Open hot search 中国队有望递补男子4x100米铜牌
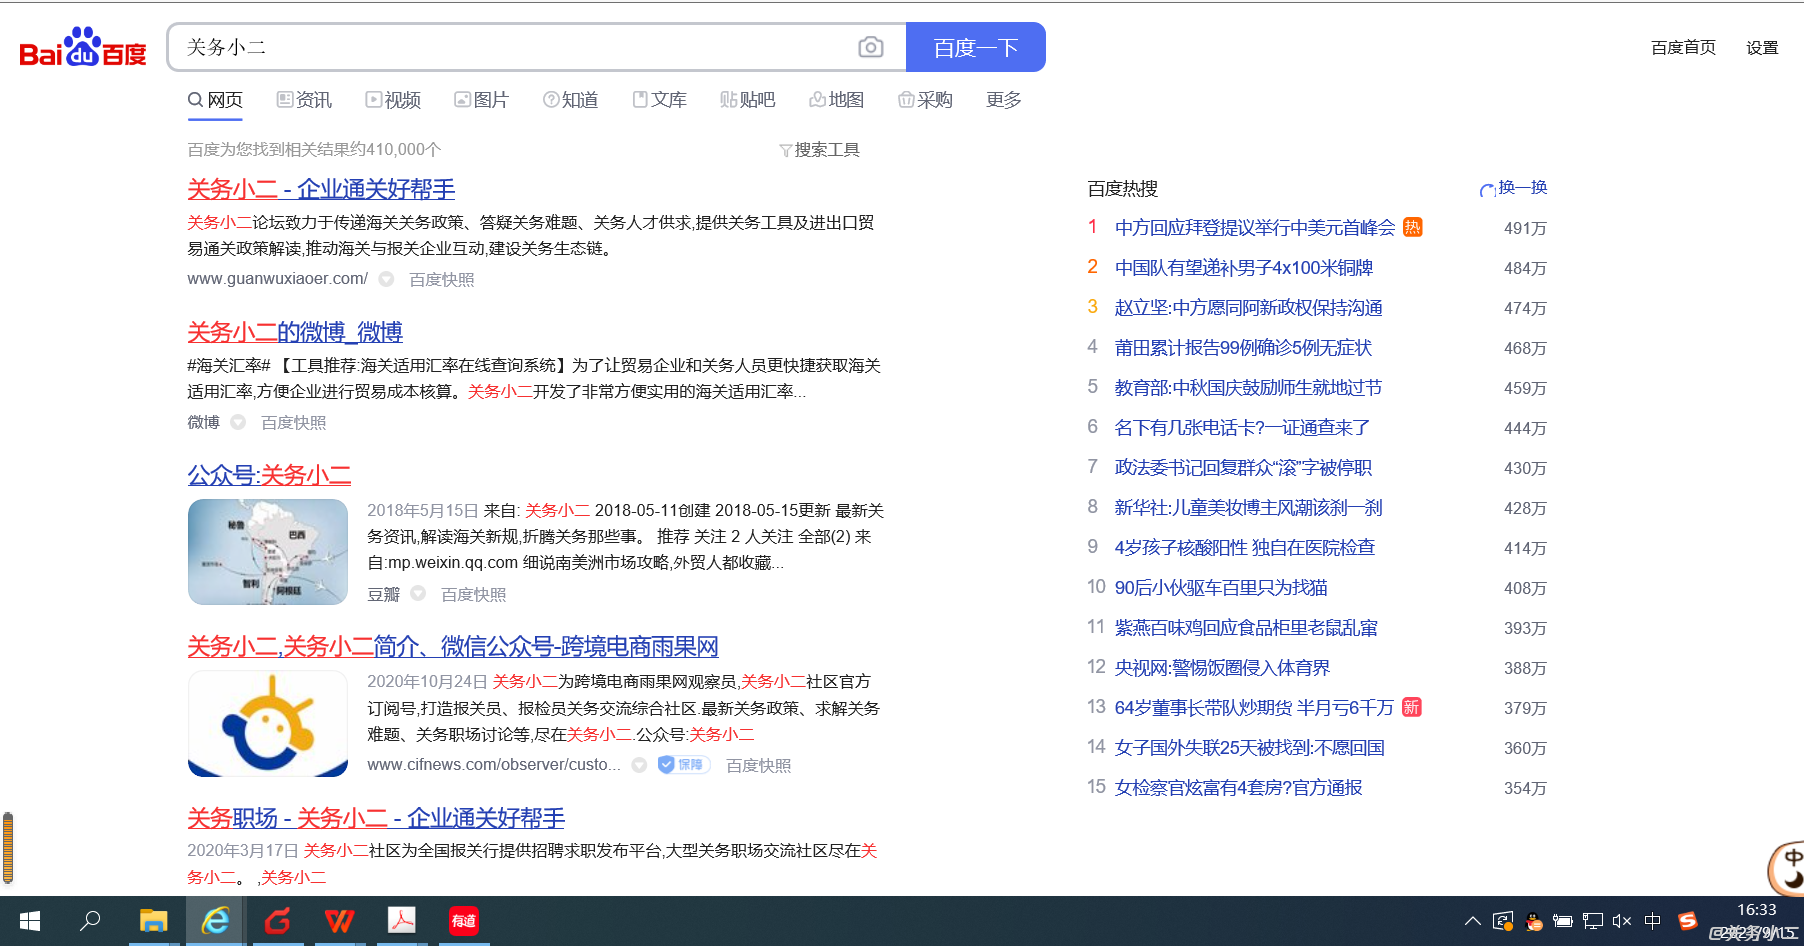The image size is (1804, 946). 1243,267
